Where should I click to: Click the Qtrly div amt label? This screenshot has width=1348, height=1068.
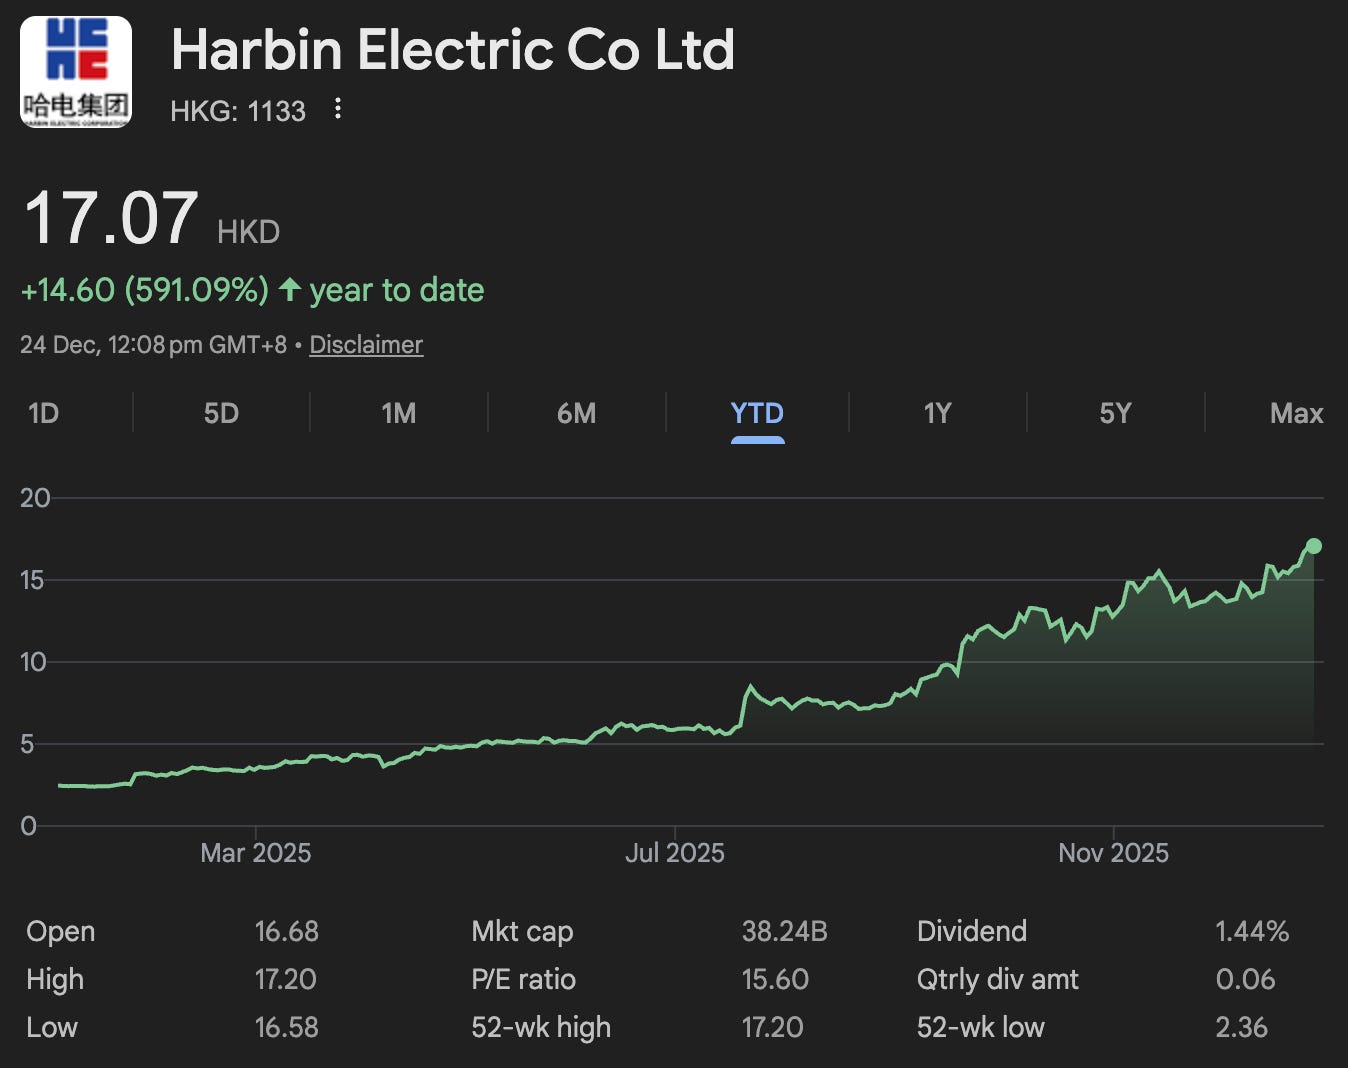coord(998,979)
